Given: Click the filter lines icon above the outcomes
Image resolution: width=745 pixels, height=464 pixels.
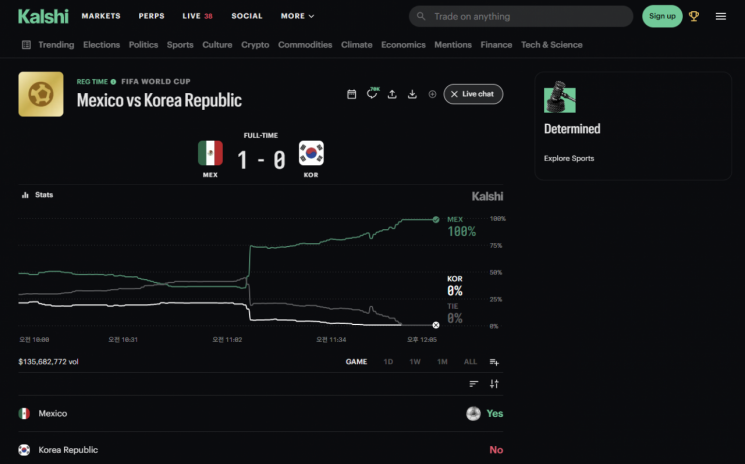Looking at the screenshot, I should (x=474, y=384).
